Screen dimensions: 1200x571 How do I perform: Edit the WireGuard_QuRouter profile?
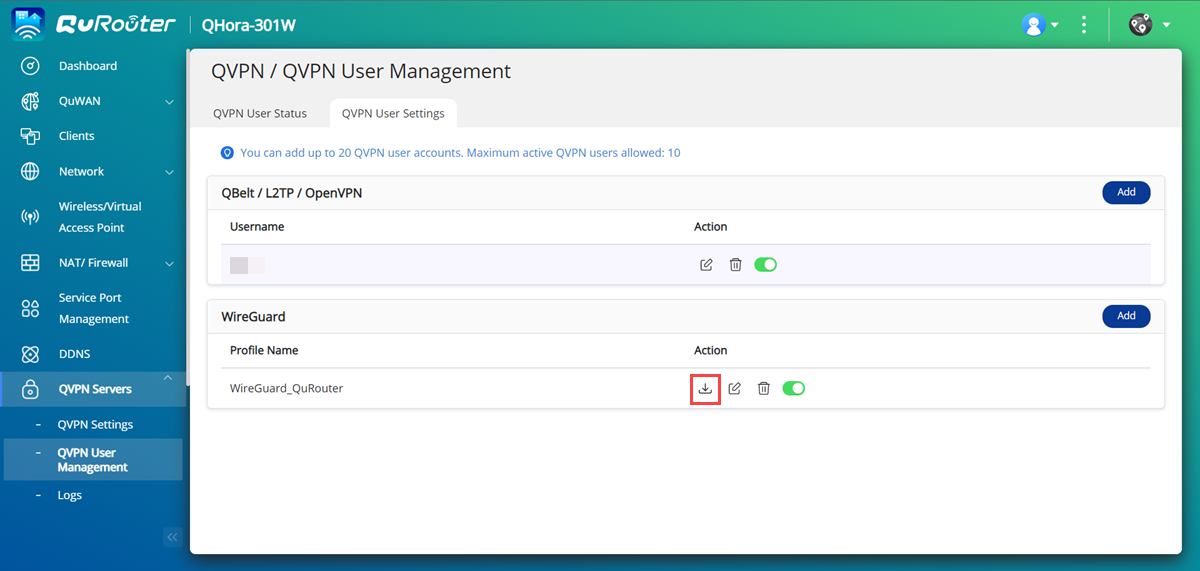click(734, 388)
